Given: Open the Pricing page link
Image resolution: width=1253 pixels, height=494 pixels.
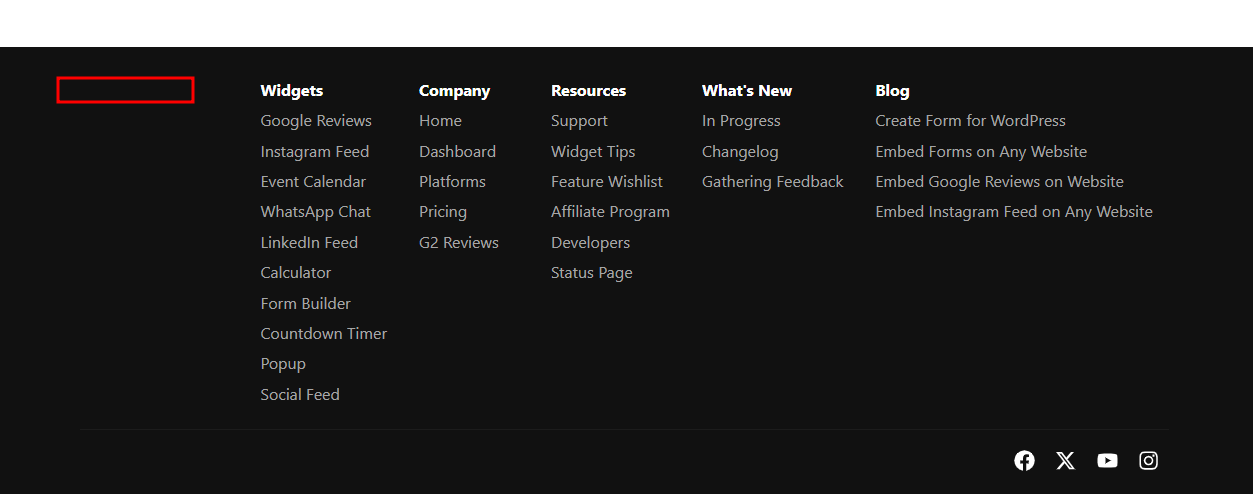Looking at the screenshot, I should coord(443,212).
